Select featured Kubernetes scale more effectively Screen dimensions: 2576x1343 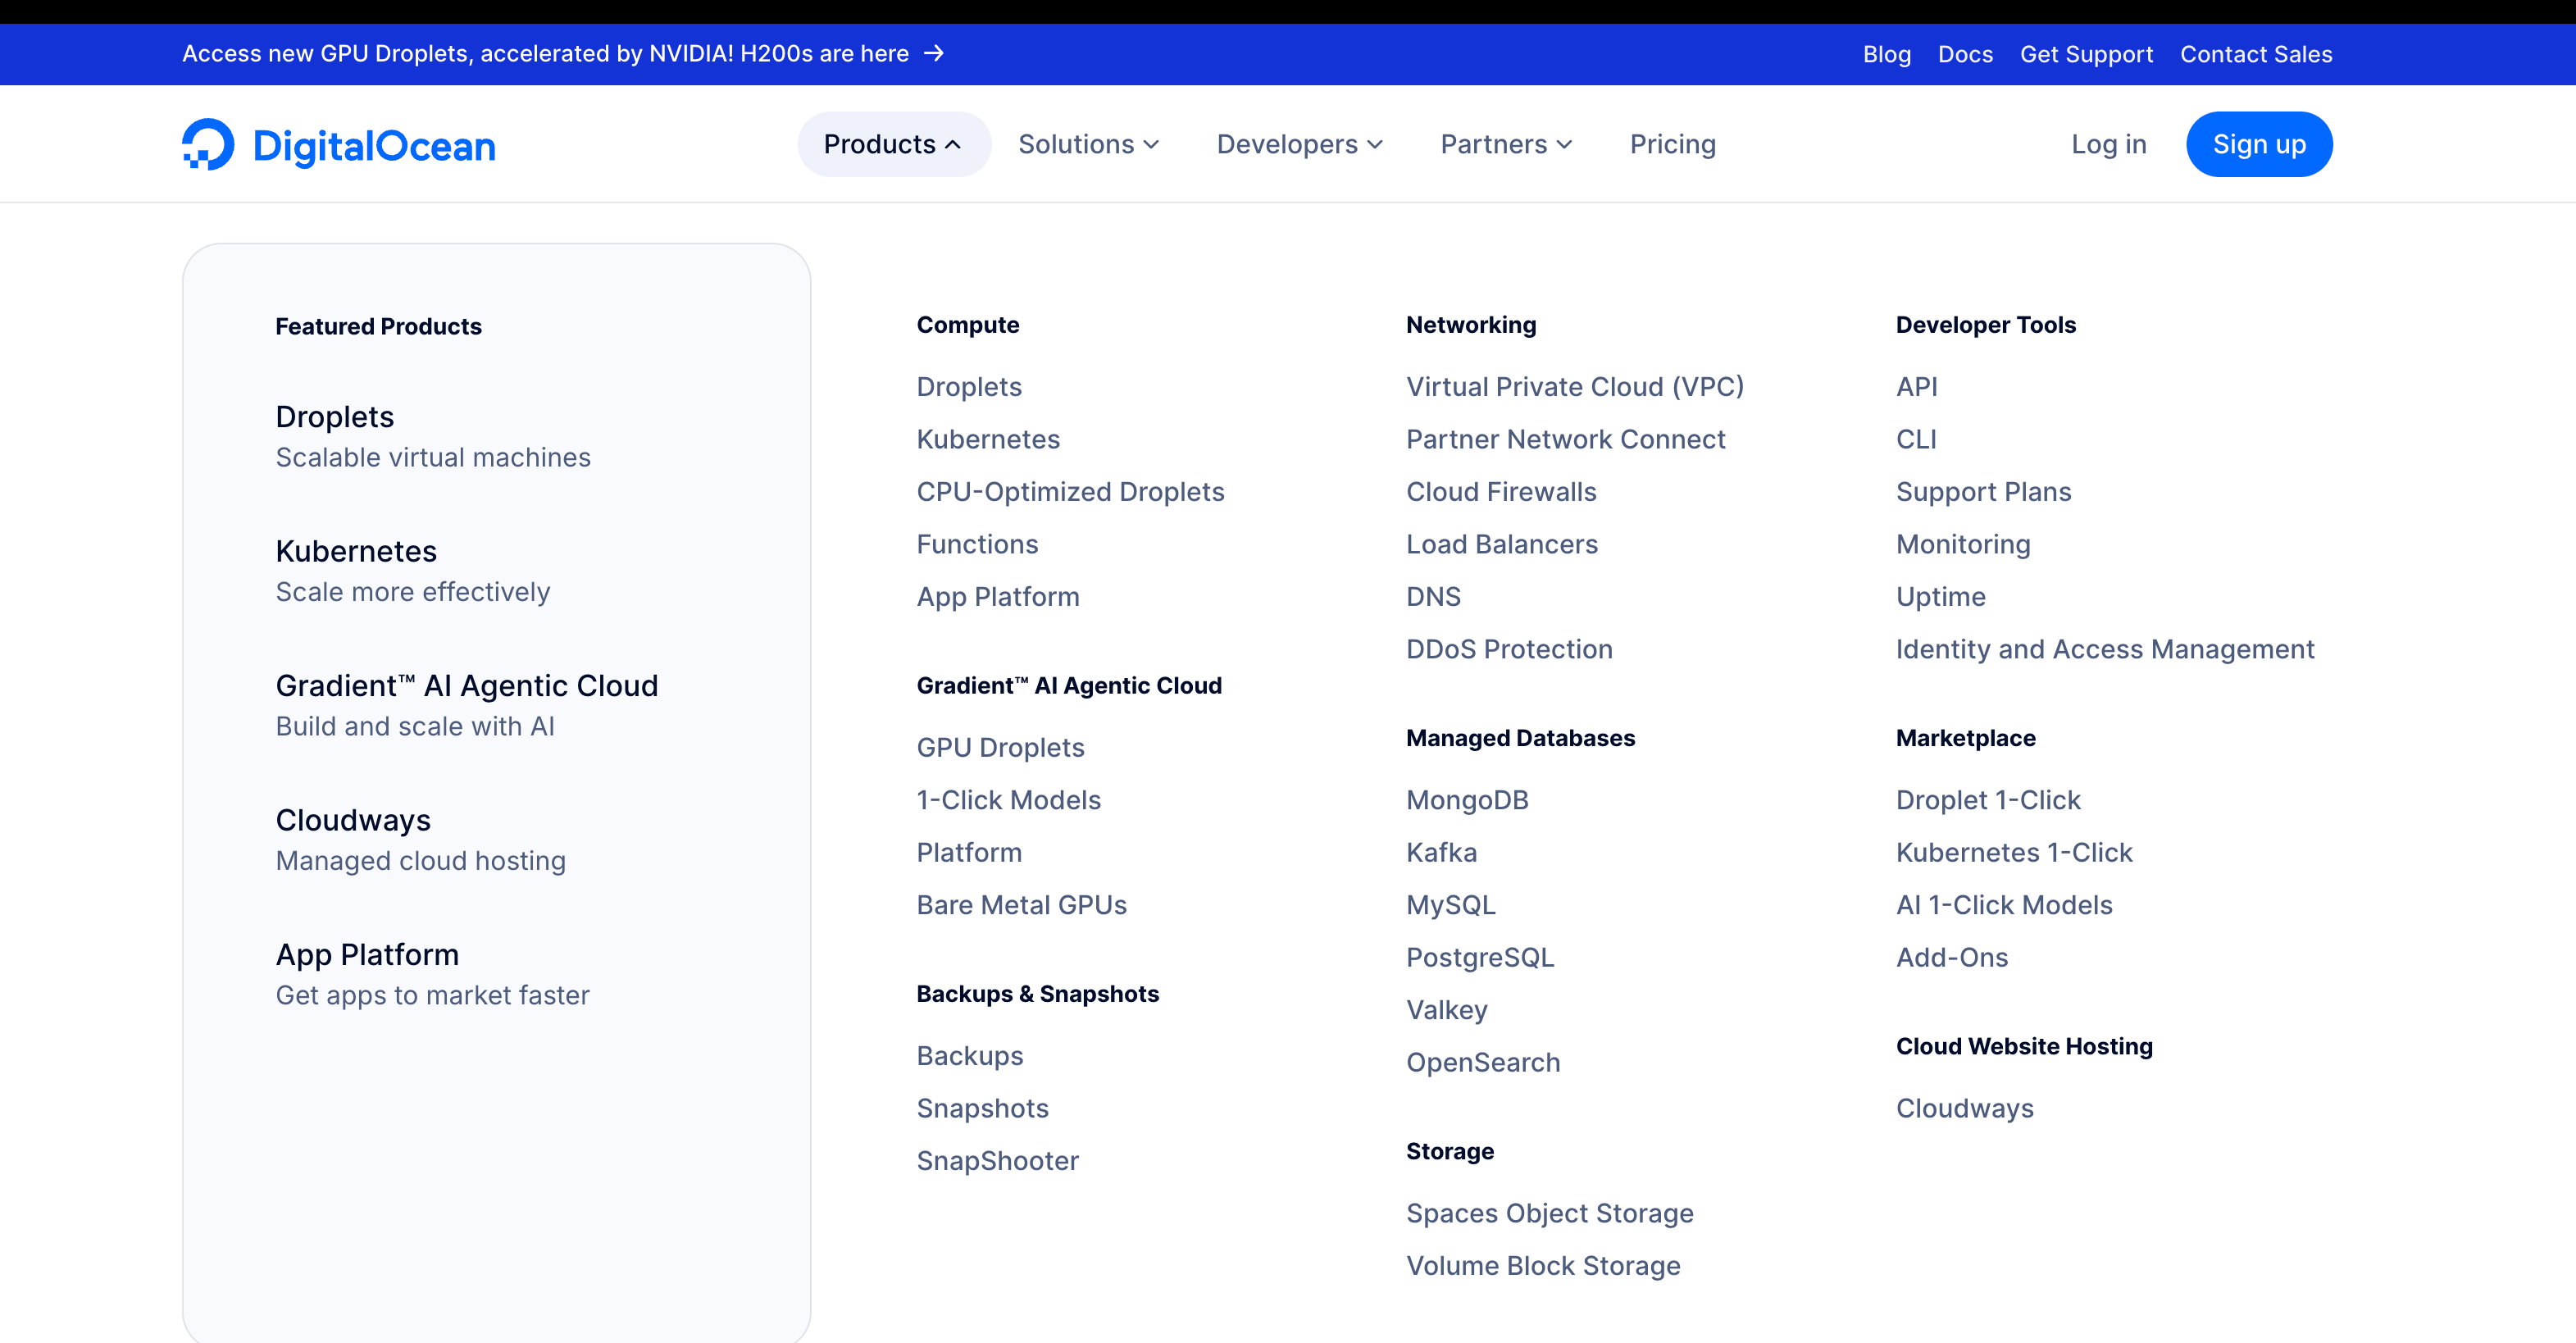click(x=413, y=571)
